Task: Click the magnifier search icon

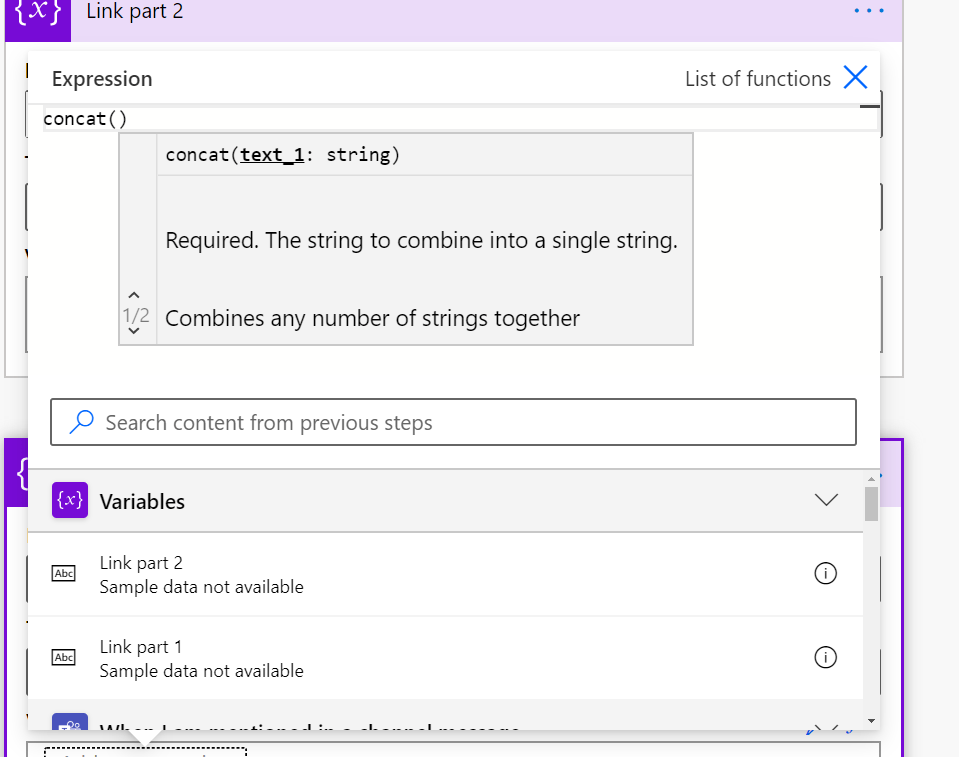Action: pyautogui.click(x=82, y=423)
